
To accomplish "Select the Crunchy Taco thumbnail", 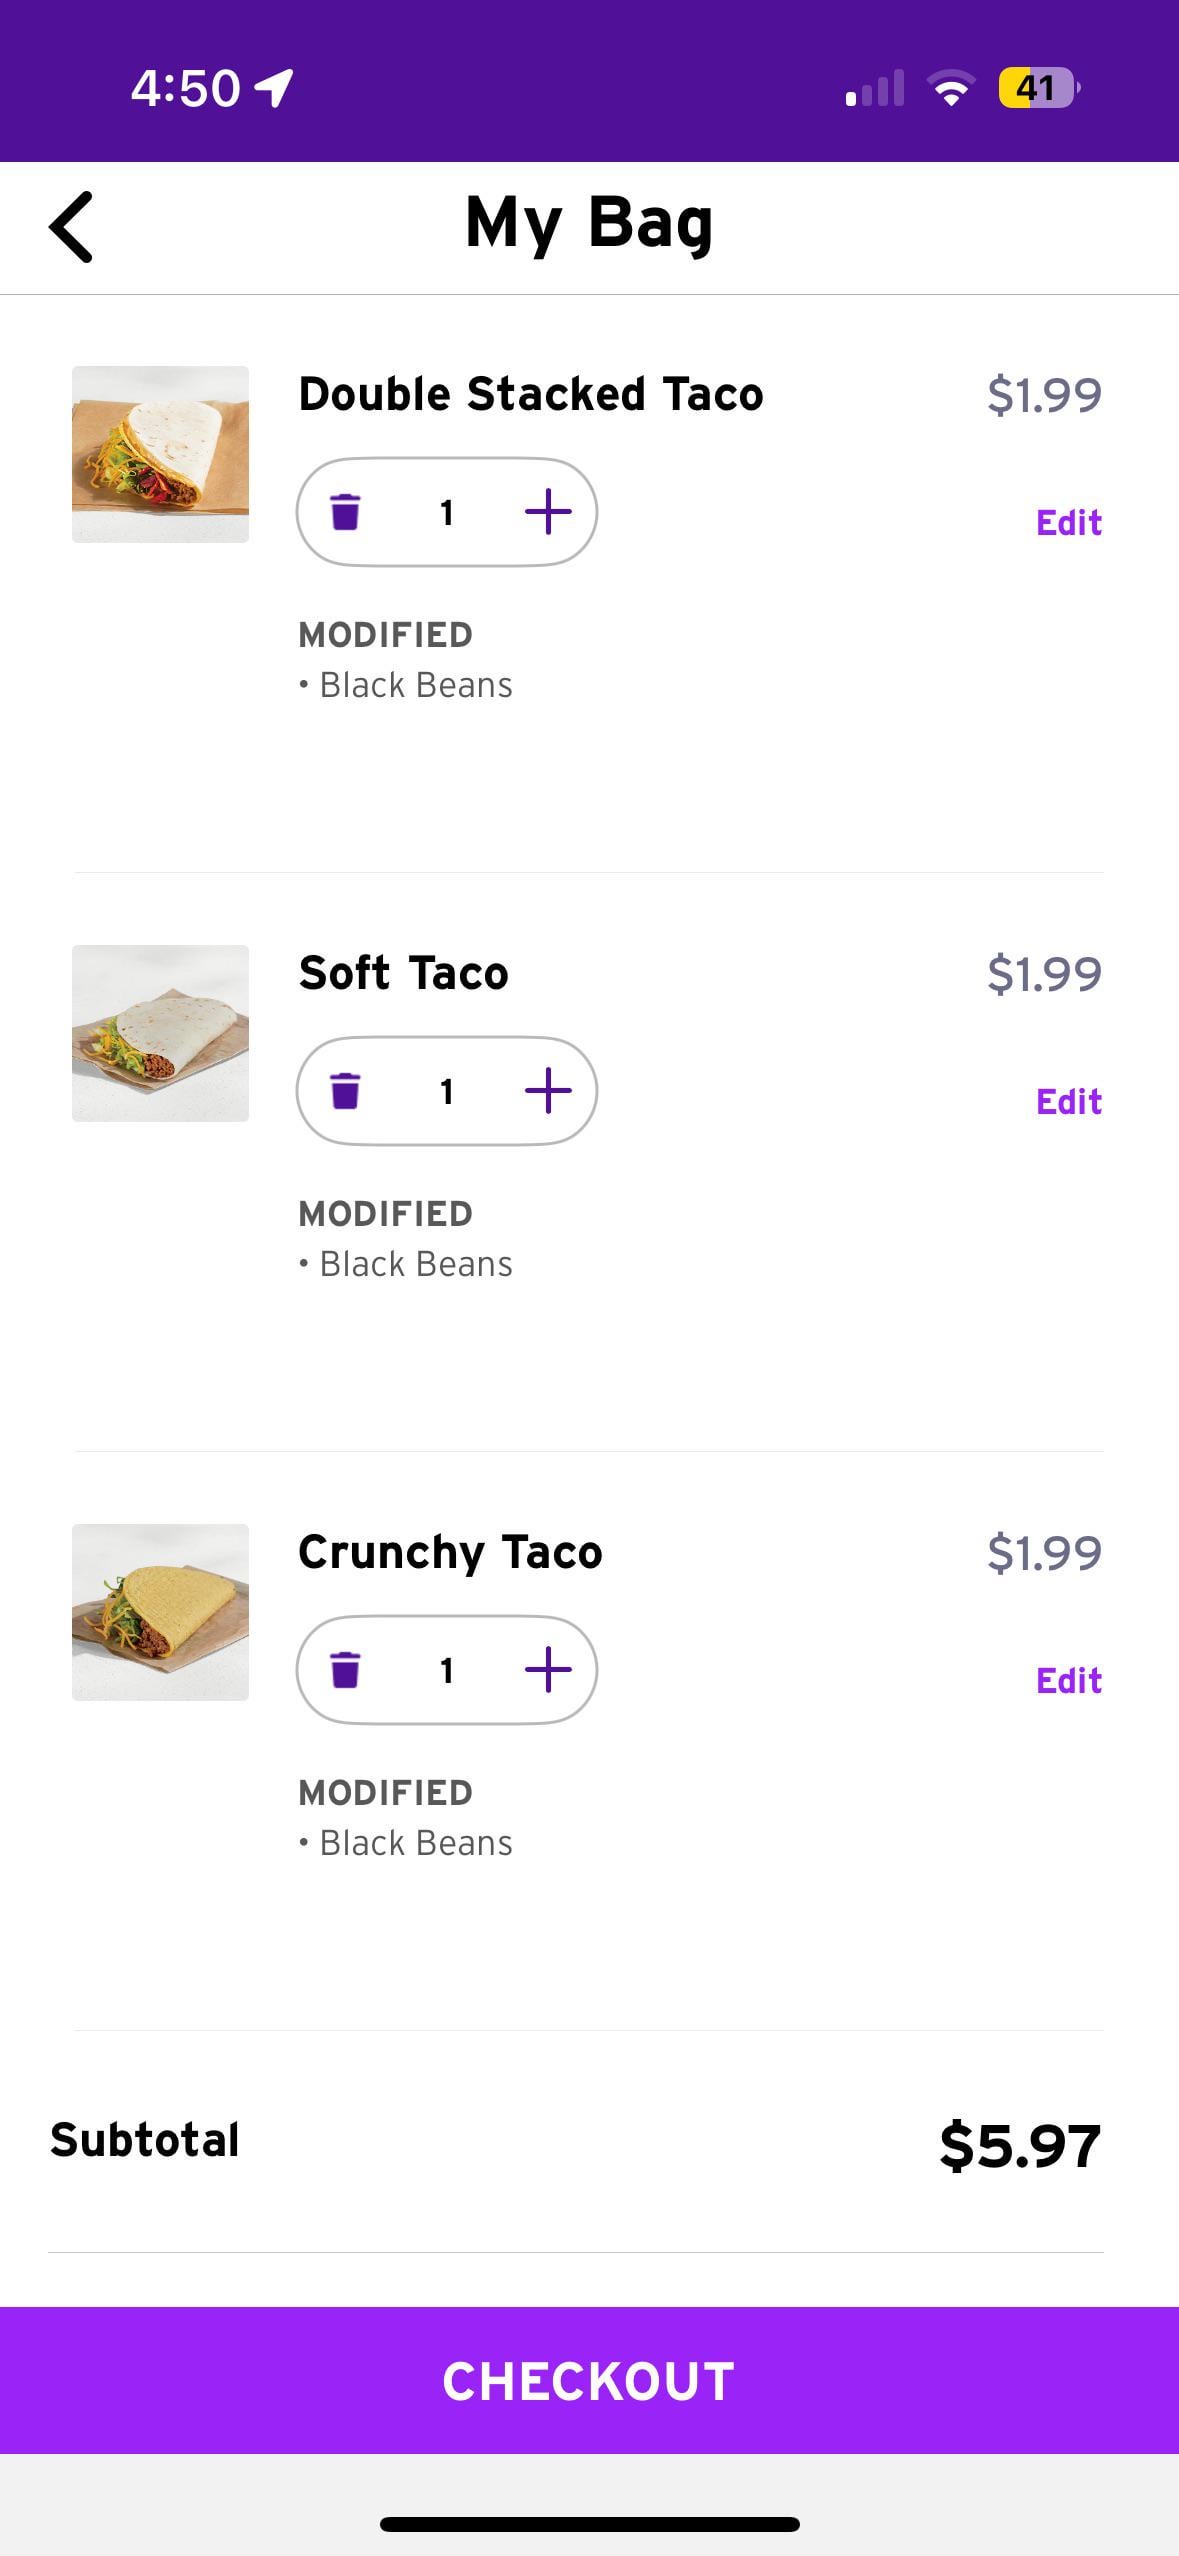I will (x=160, y=1612).
